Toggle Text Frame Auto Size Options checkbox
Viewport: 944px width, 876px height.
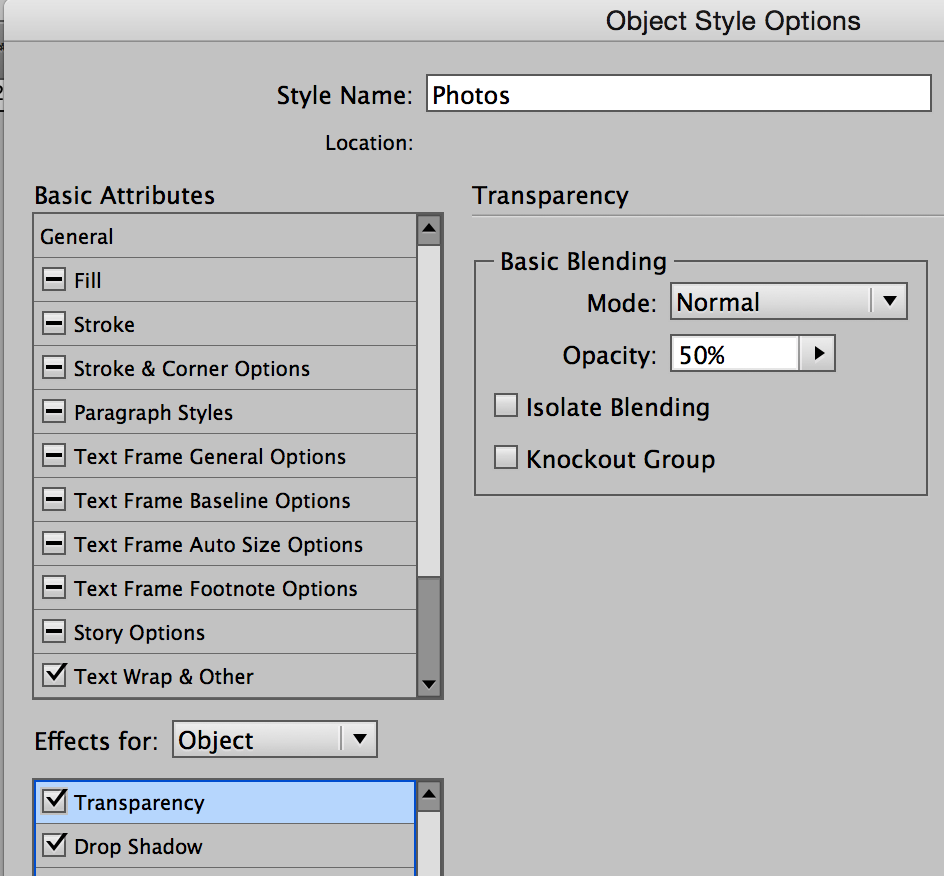click(54, 544)
